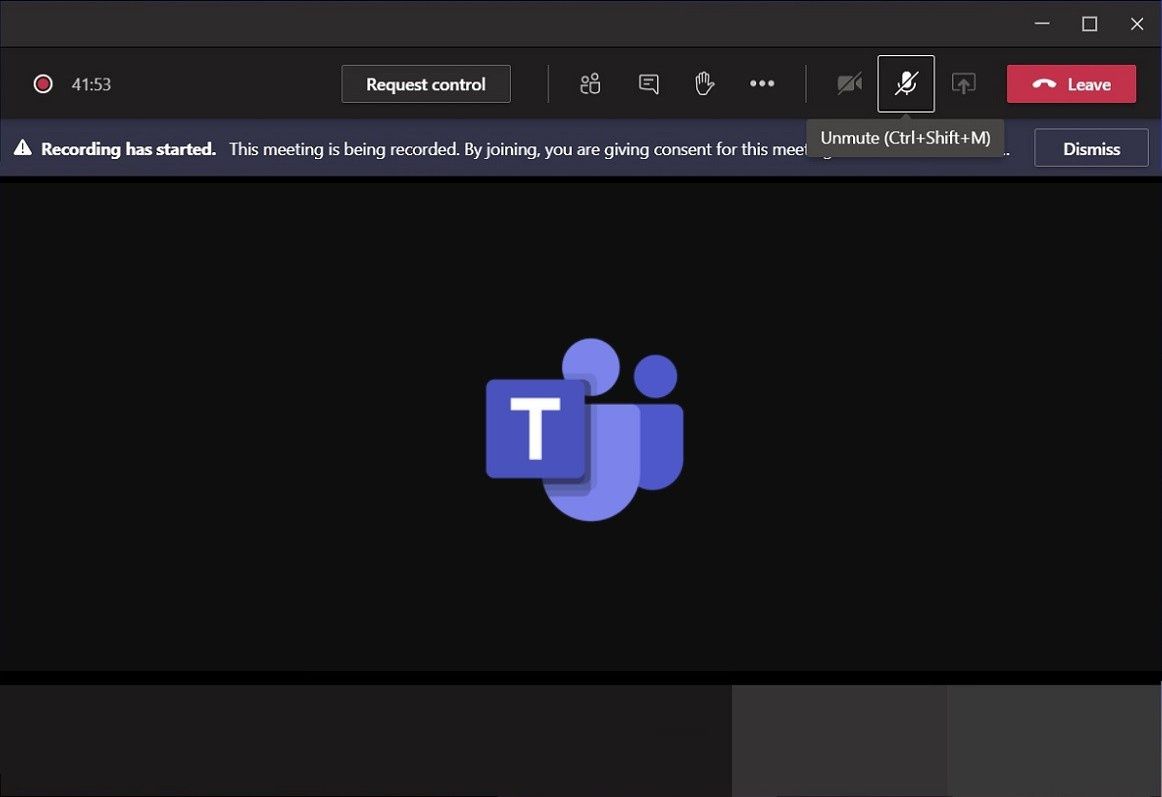Click the 'Recording has started.' text
1162x797 pixels.
click(128, 149)
